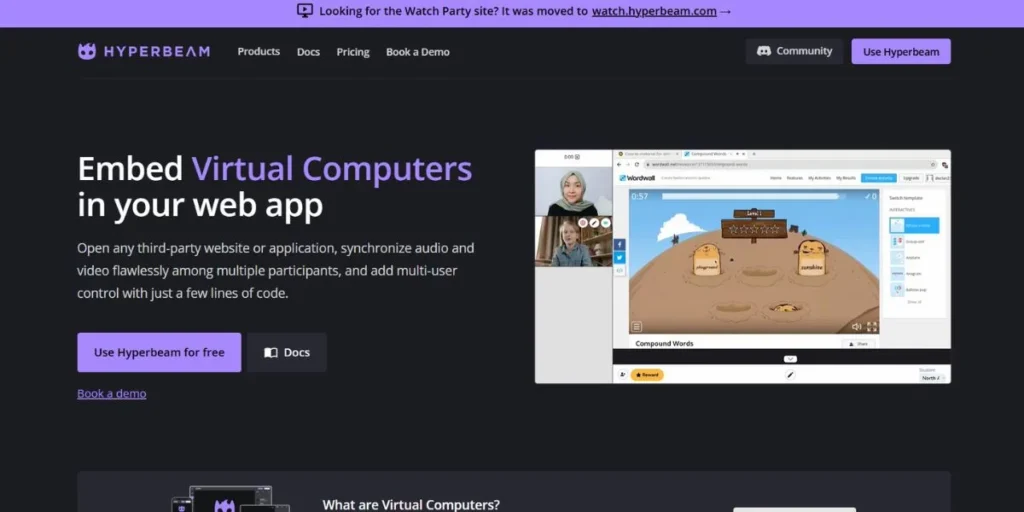The height and width of the screenshot is (512, 1024).
Task: Click the Hyperbeam cat logo icon
Action: tap(87, 52)
